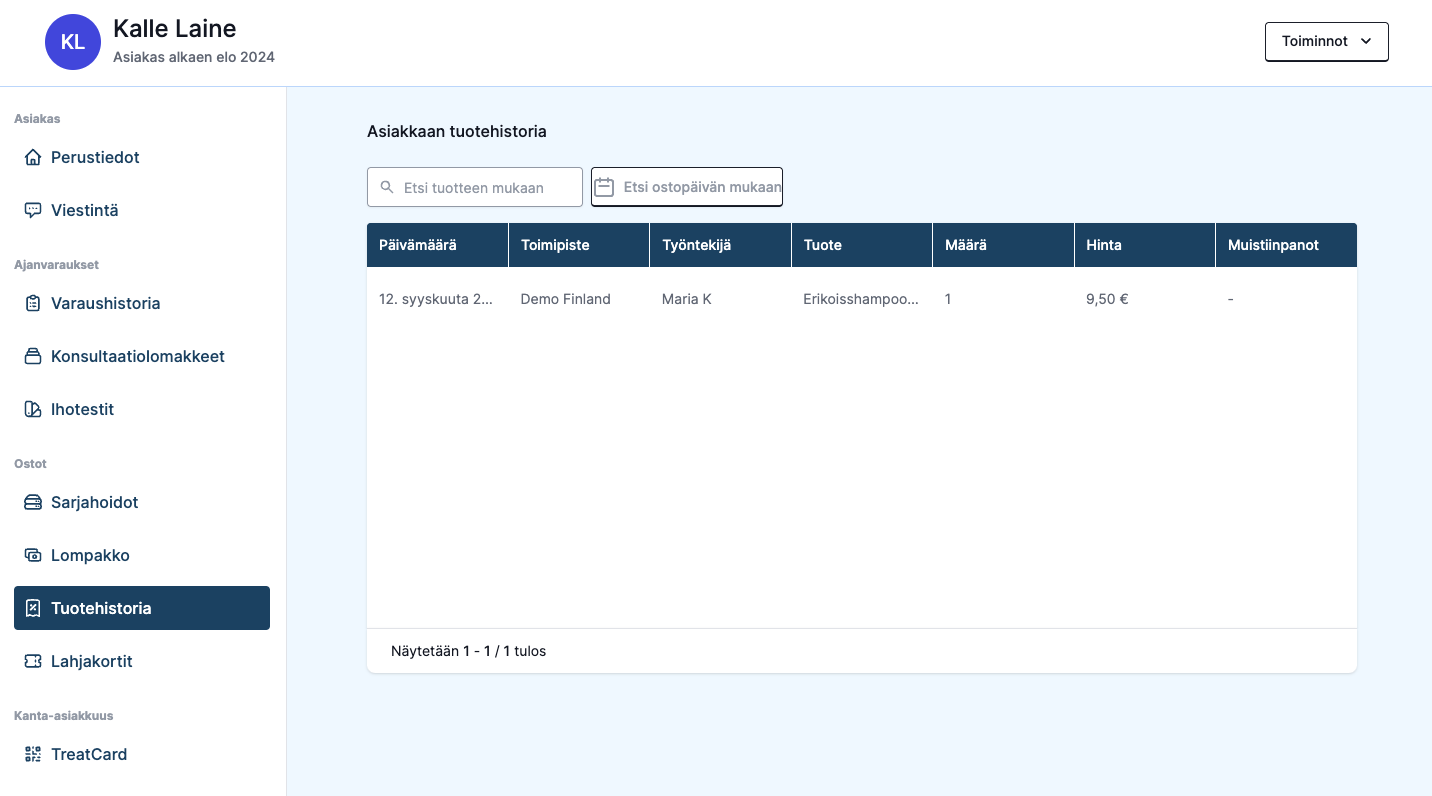Click the Hinta column header
Screen dimensions: 1432x796
point(1145,245)
